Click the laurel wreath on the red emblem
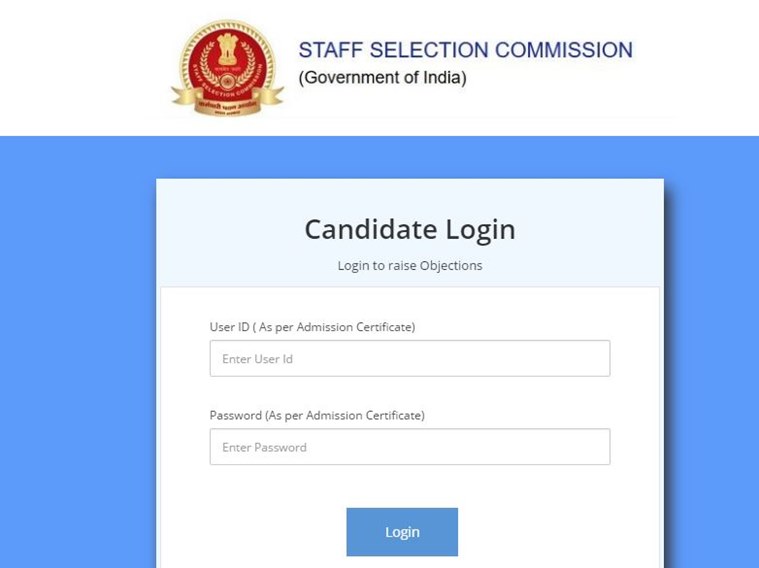The image size is (759, 568). (228, 65)
